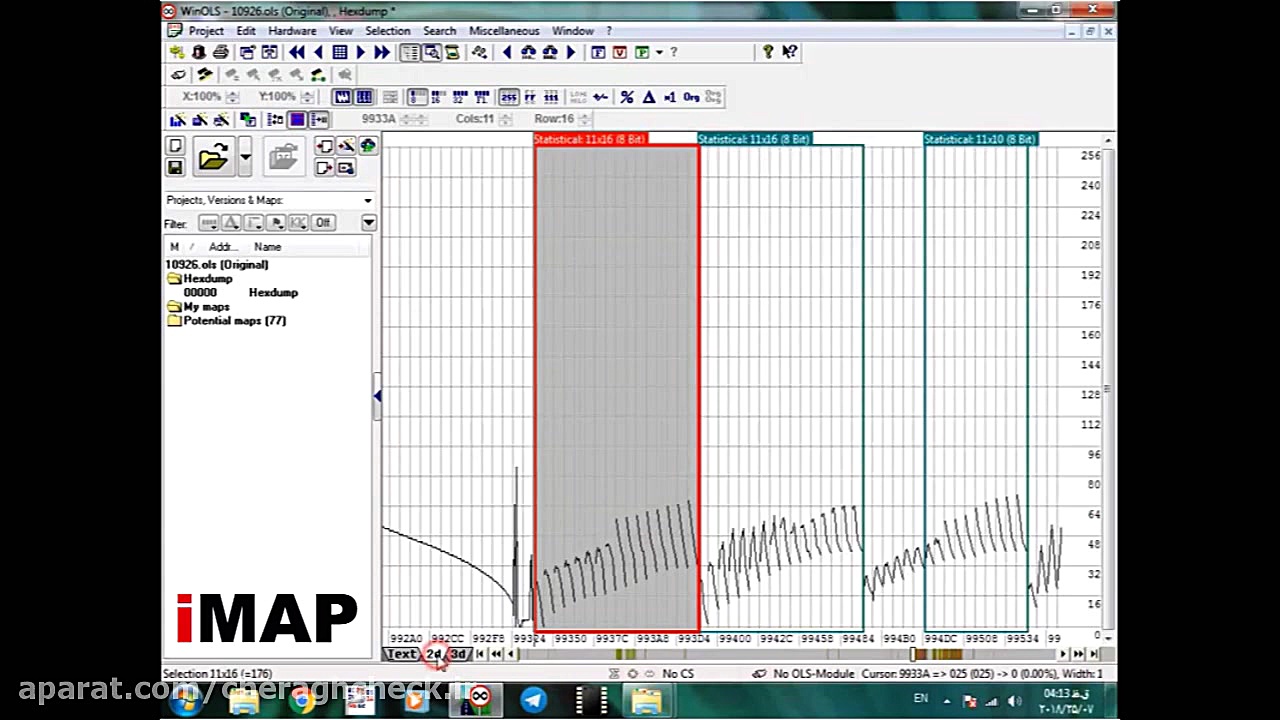Screen dimensions: 1280x720
Task: Toggle the FF hexadecimal display mode
Action: [x=529, y=97]
